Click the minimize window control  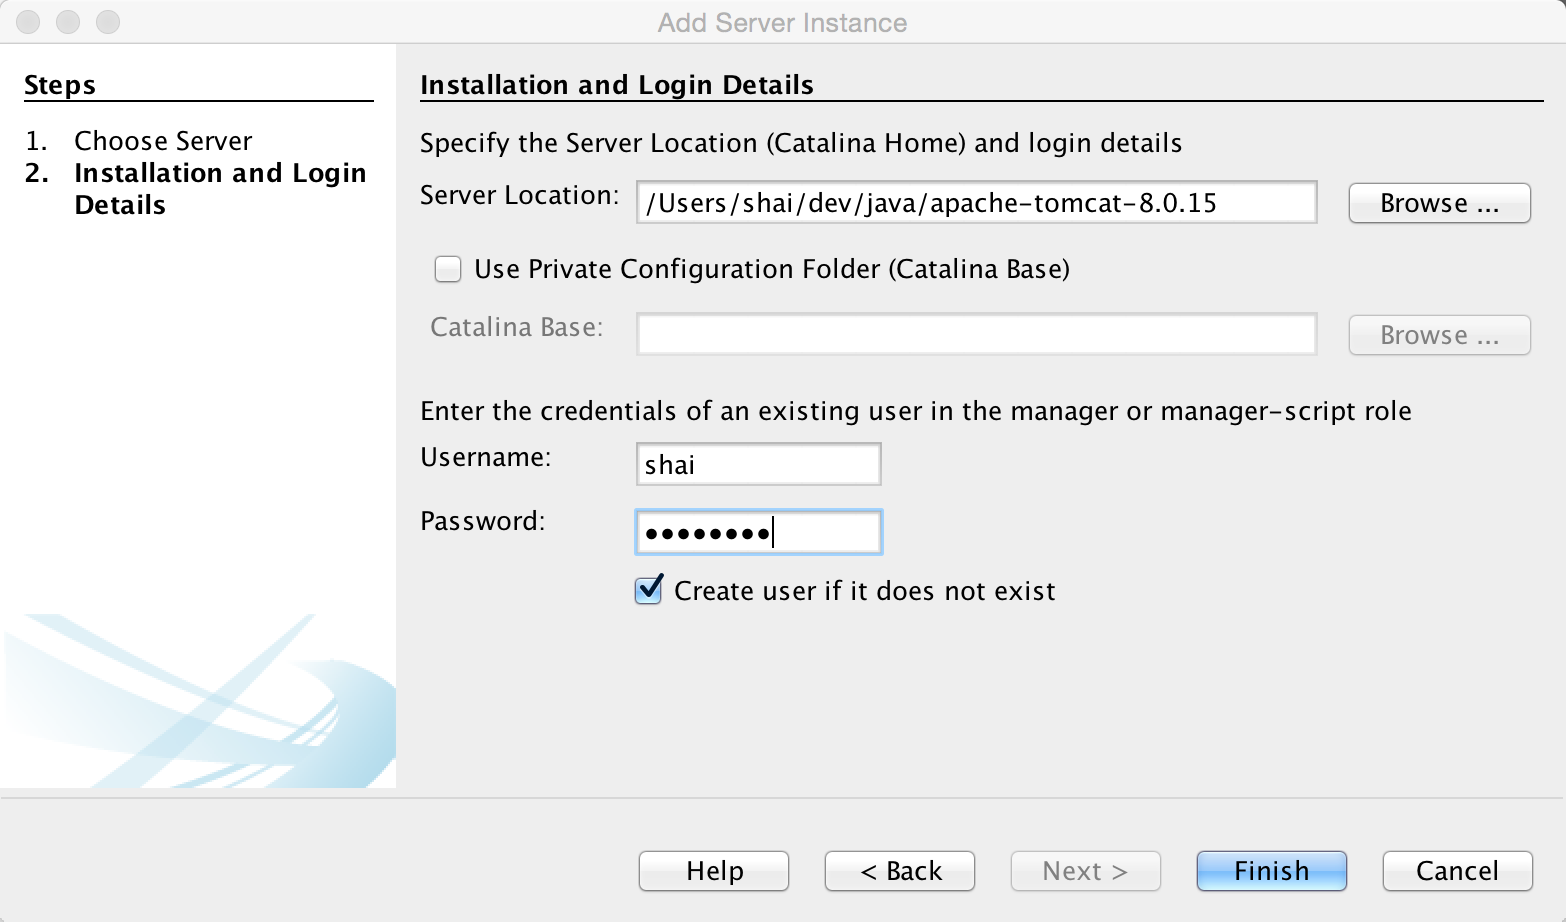tap(68, 21)
